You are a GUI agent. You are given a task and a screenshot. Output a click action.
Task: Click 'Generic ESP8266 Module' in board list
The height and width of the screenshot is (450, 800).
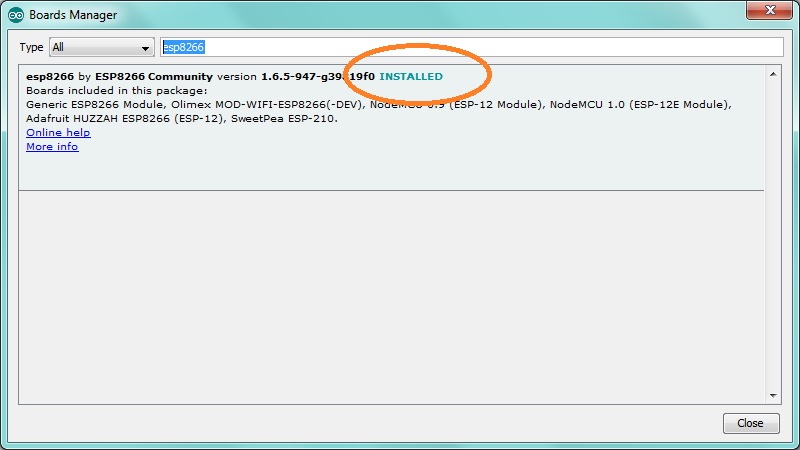tap(95, 105)
